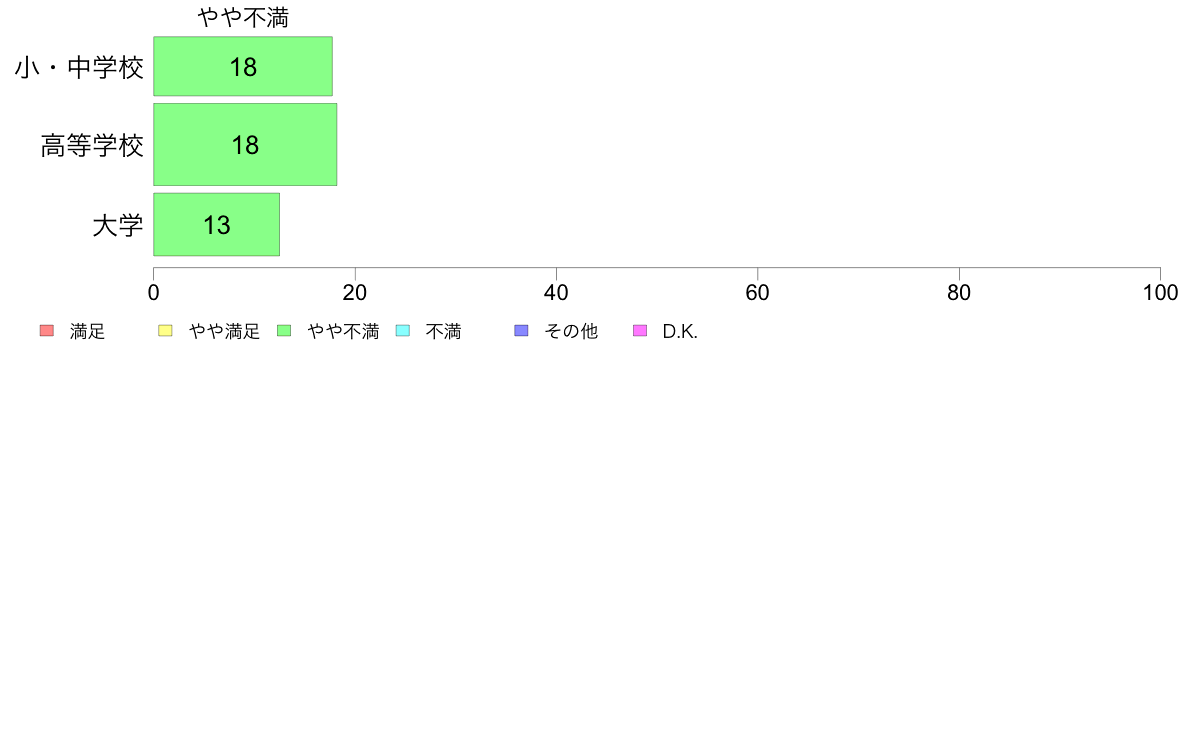
Task: Click the red 満足 legend swatch
Action: click(x=47, y=330)
